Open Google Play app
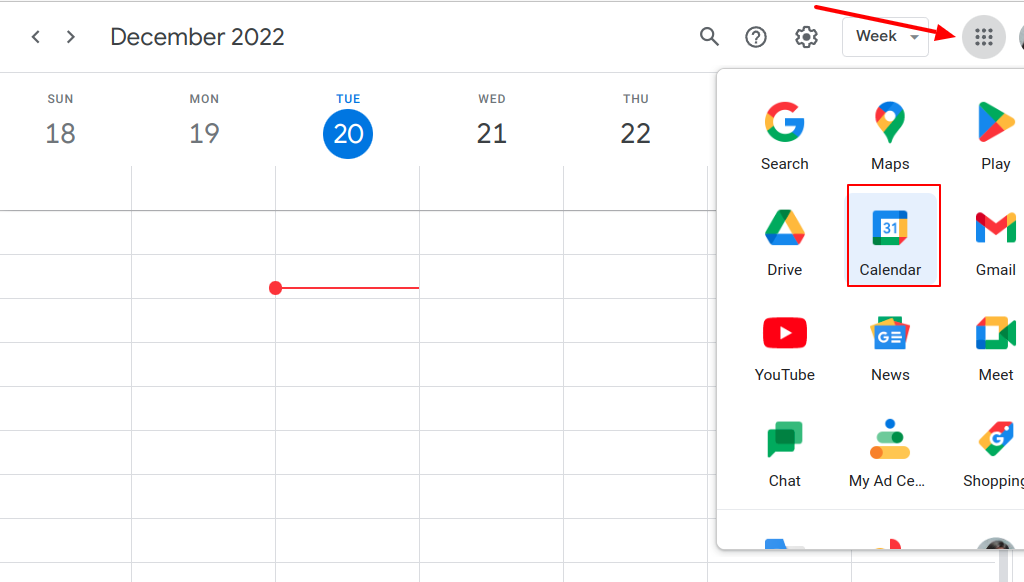 coord(995,136)
